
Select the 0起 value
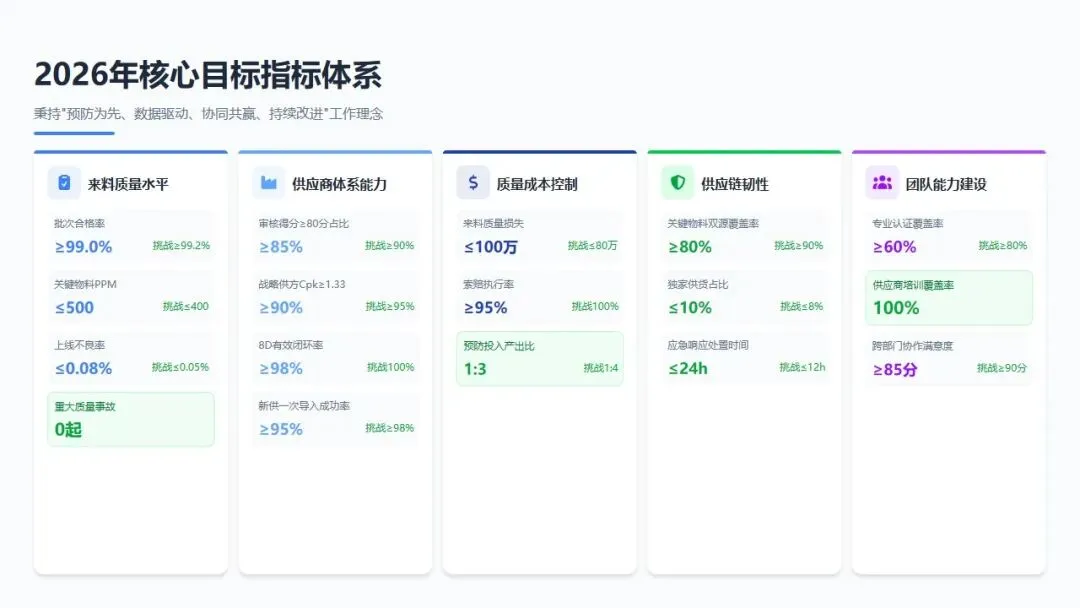coord(68,429)
